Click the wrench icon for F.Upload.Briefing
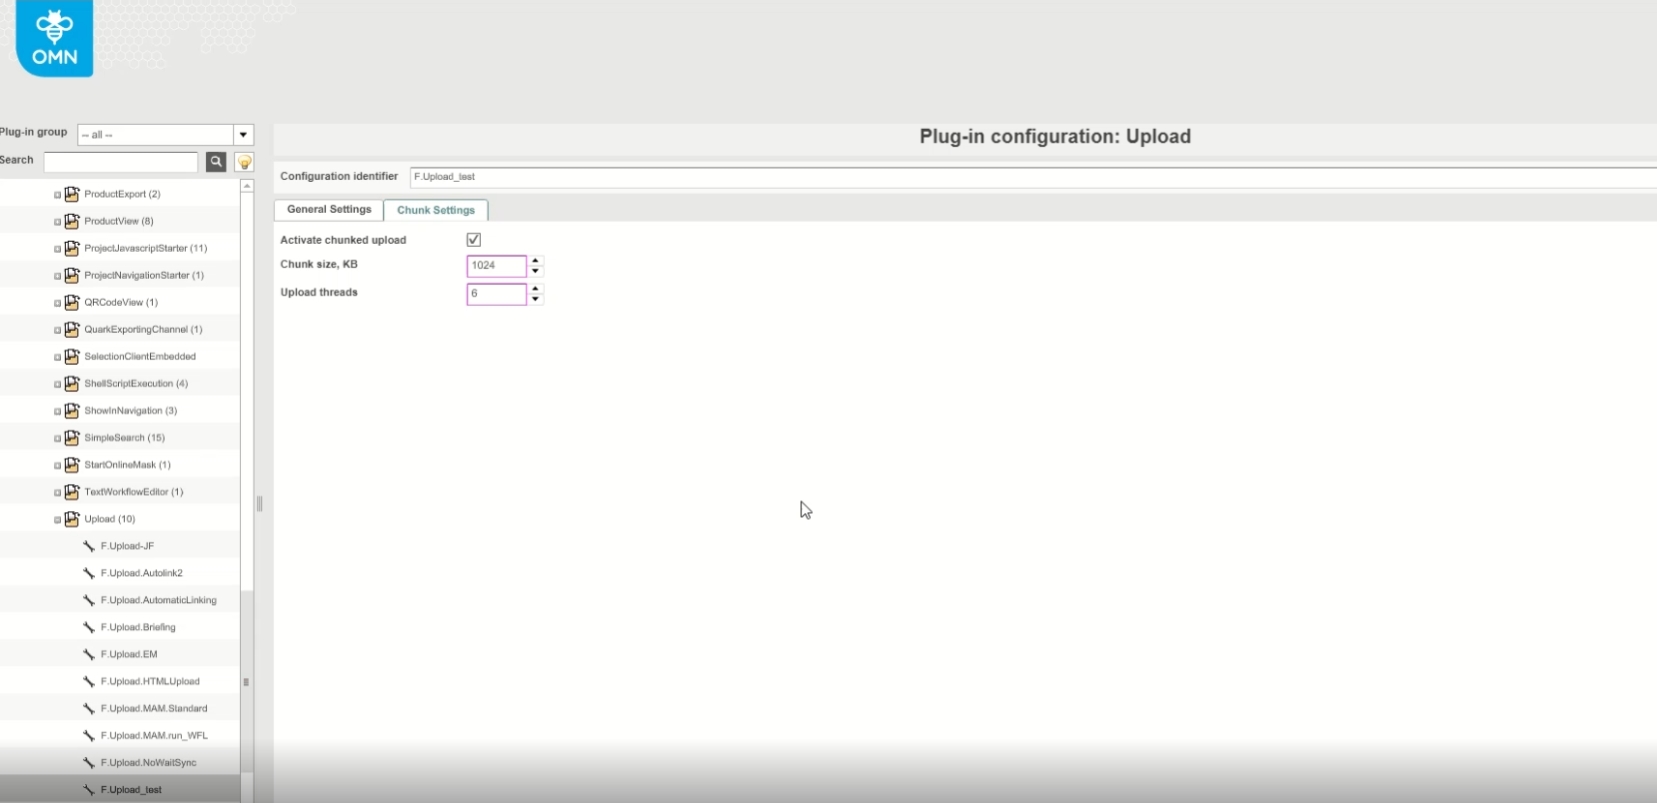 (89, 627)
